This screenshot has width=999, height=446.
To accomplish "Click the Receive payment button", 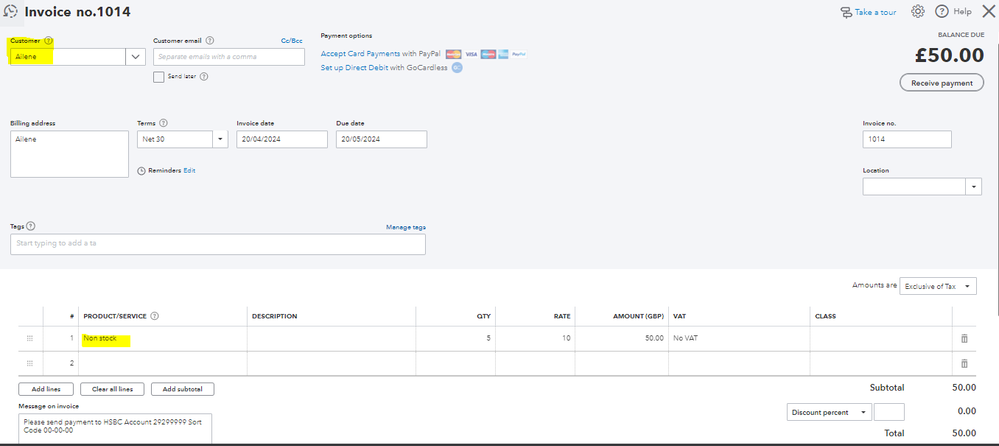I will click(x=942, y=83).
